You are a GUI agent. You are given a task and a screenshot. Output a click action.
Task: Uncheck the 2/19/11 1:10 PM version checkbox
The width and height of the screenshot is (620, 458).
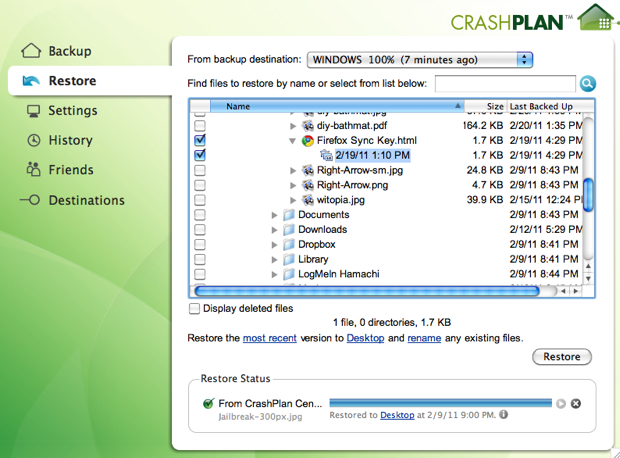click(x=200, y=155)
